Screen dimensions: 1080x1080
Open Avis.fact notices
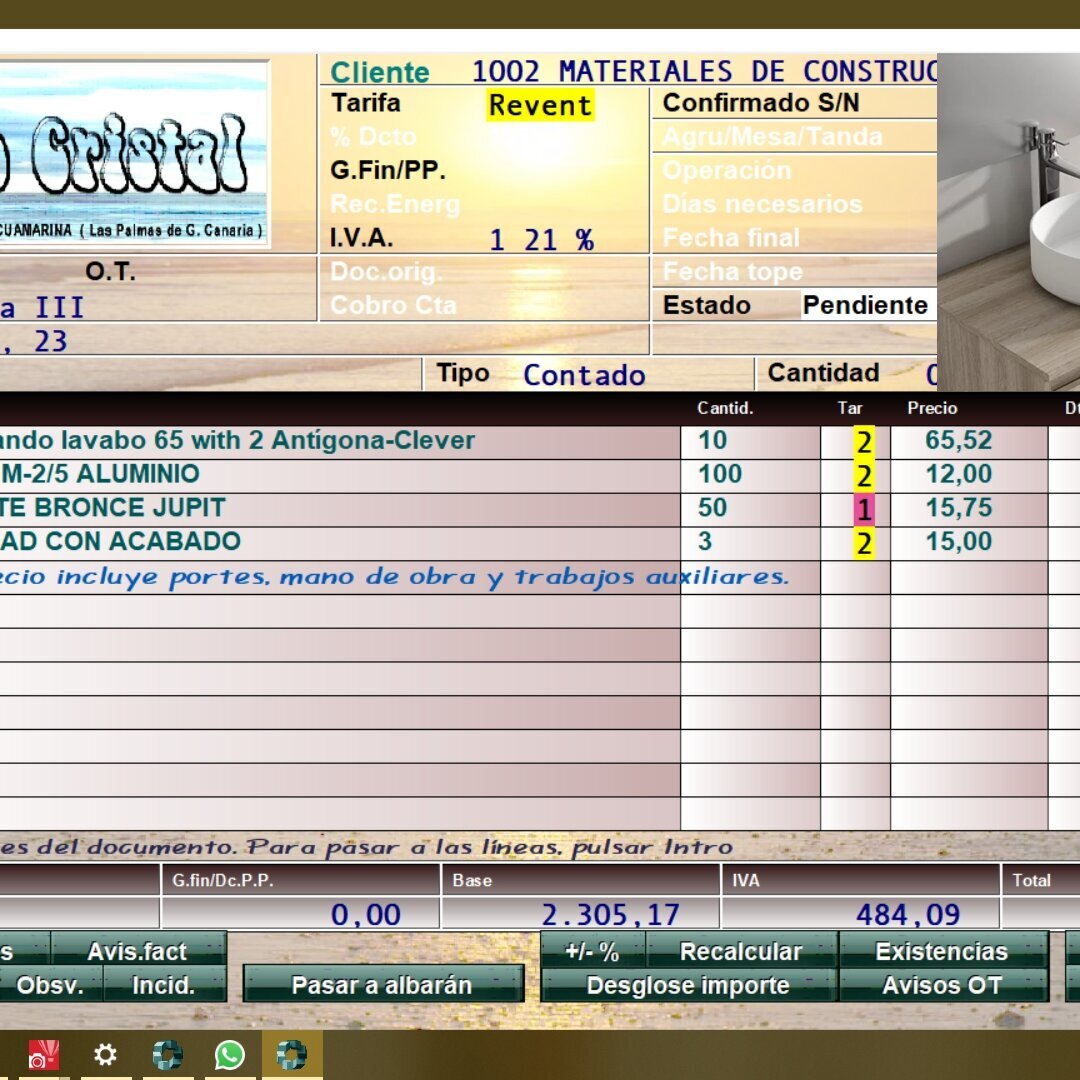138,951
